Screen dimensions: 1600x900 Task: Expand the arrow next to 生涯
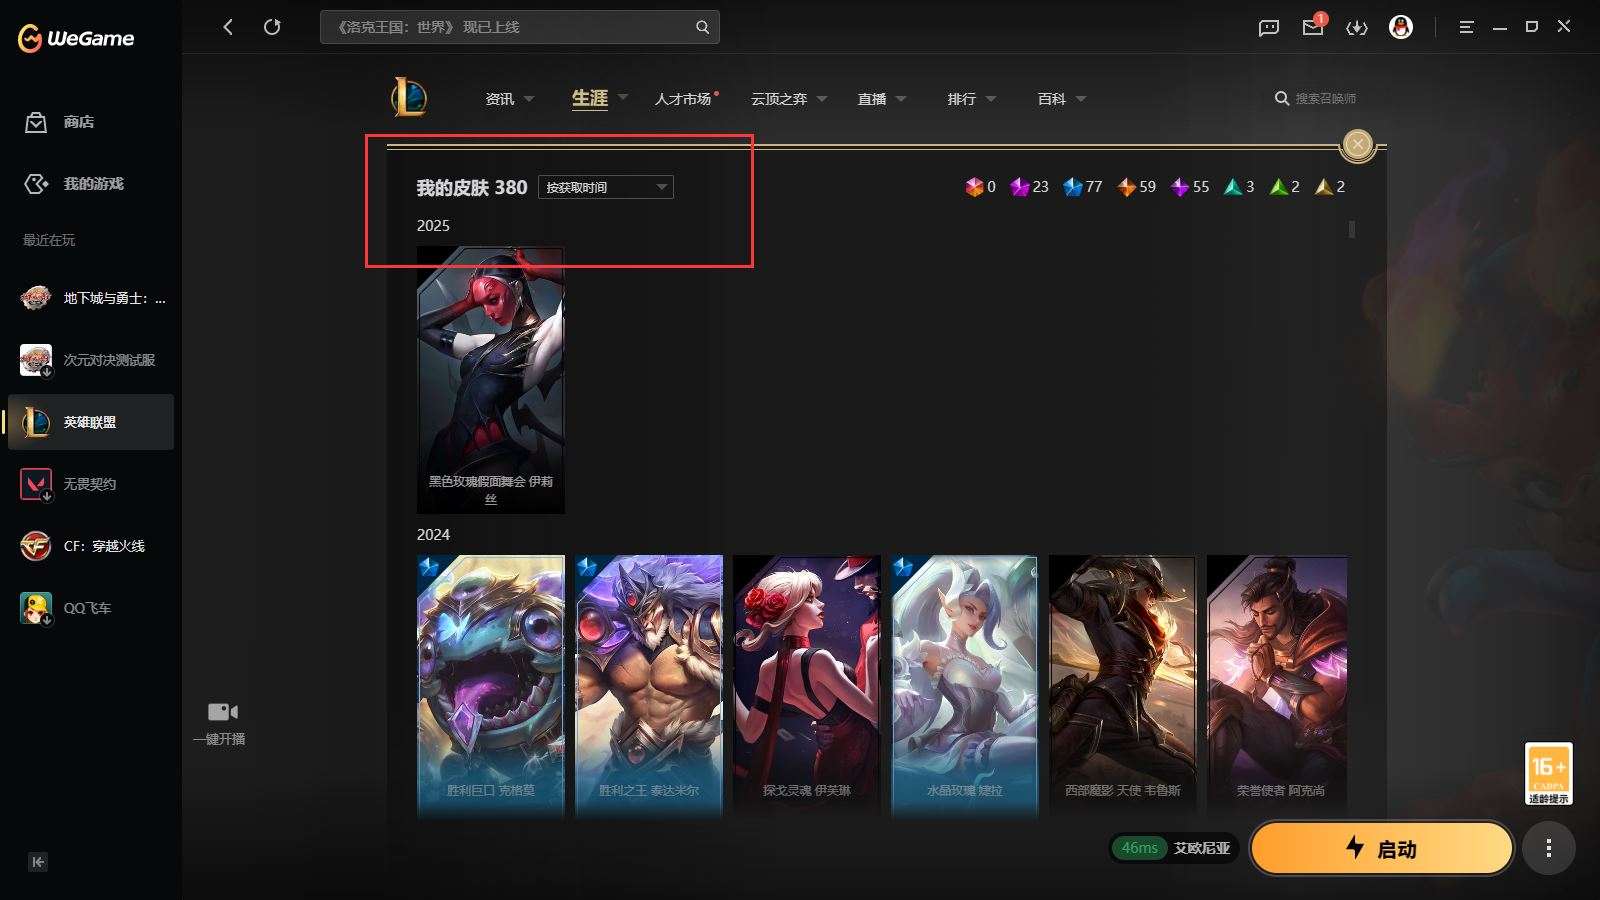click(623, 98)
